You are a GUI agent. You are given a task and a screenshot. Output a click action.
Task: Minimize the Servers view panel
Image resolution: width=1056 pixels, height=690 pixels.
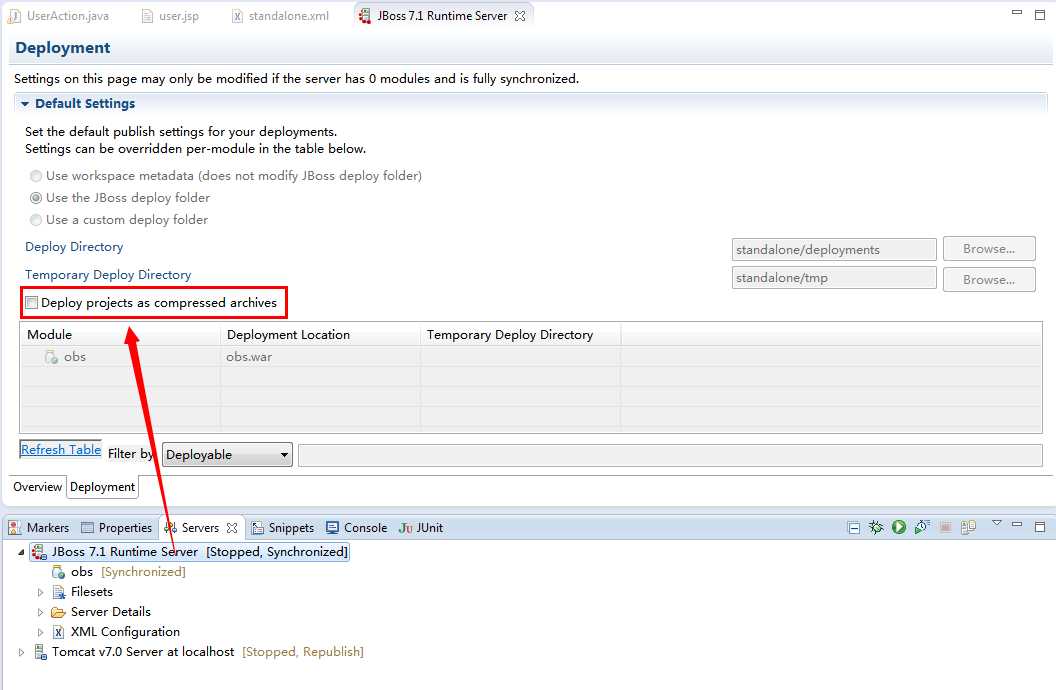tap(1017, 524)
